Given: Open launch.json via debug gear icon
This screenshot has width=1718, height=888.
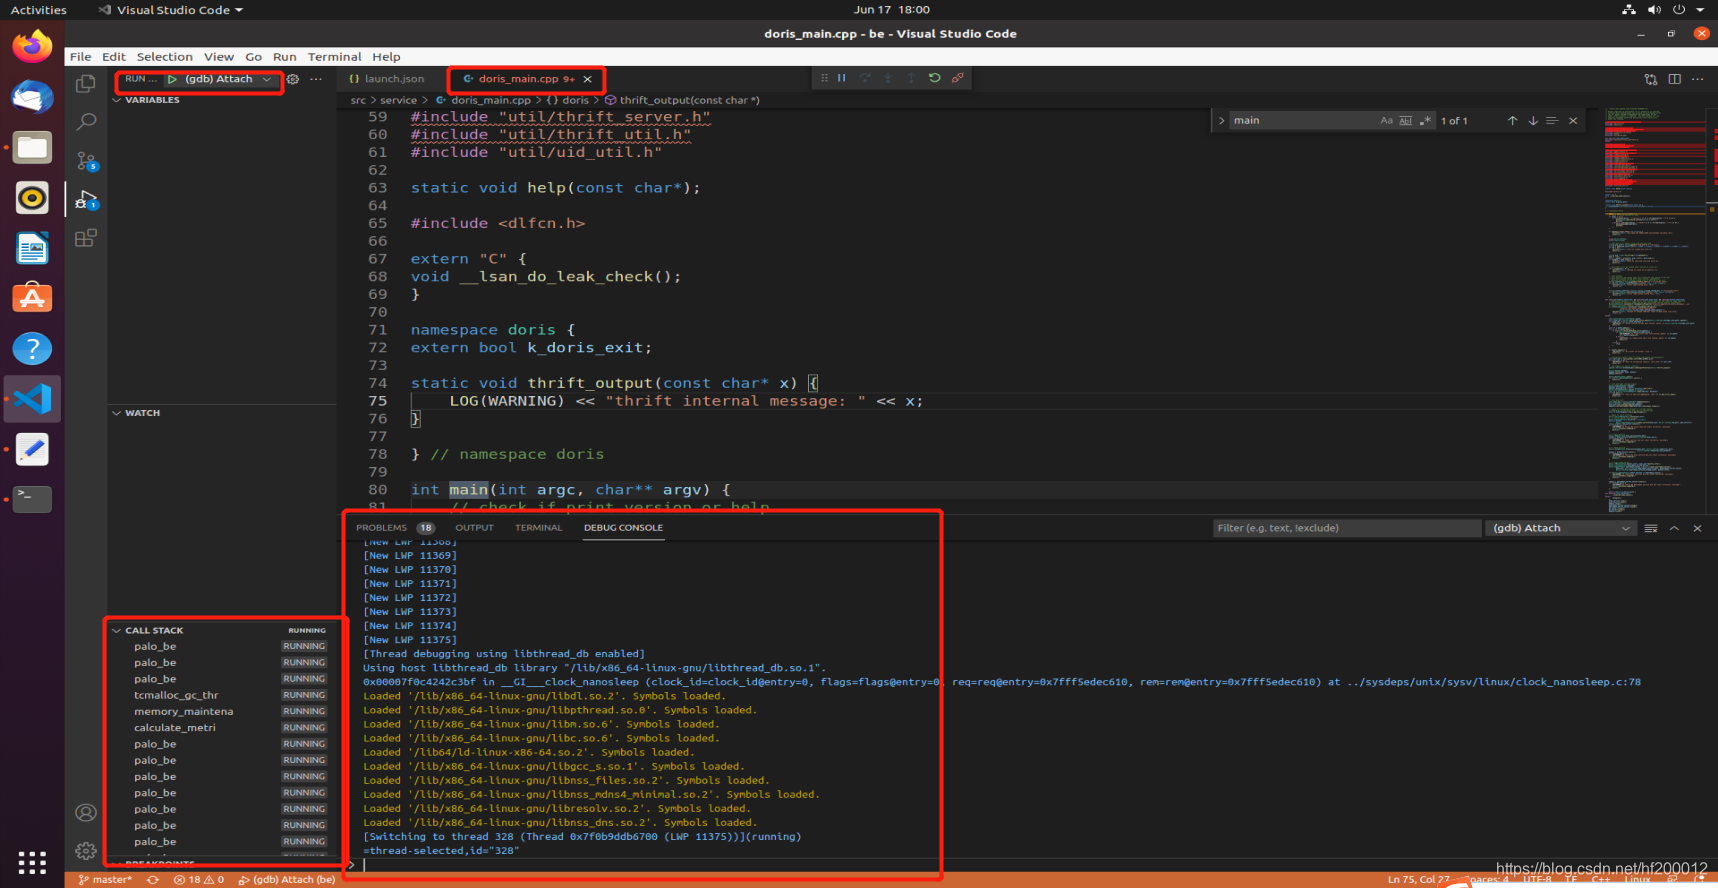Looking at the screenshot, I should [x=293, y=79].
